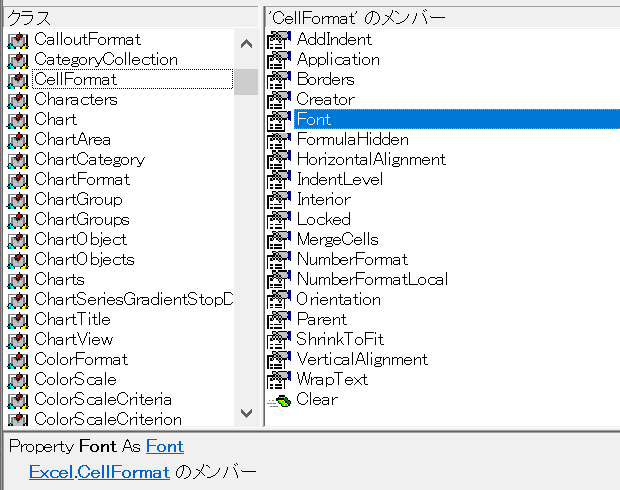Click the class icon beside CalloutFormat
The height and width of the screenshot is (490, 620).
(x=18, y=40)
